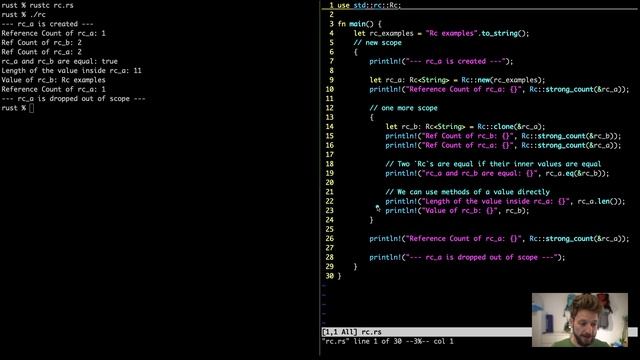
Task: Click line number 12 in the editor gutter
Action: click(329, 108)
